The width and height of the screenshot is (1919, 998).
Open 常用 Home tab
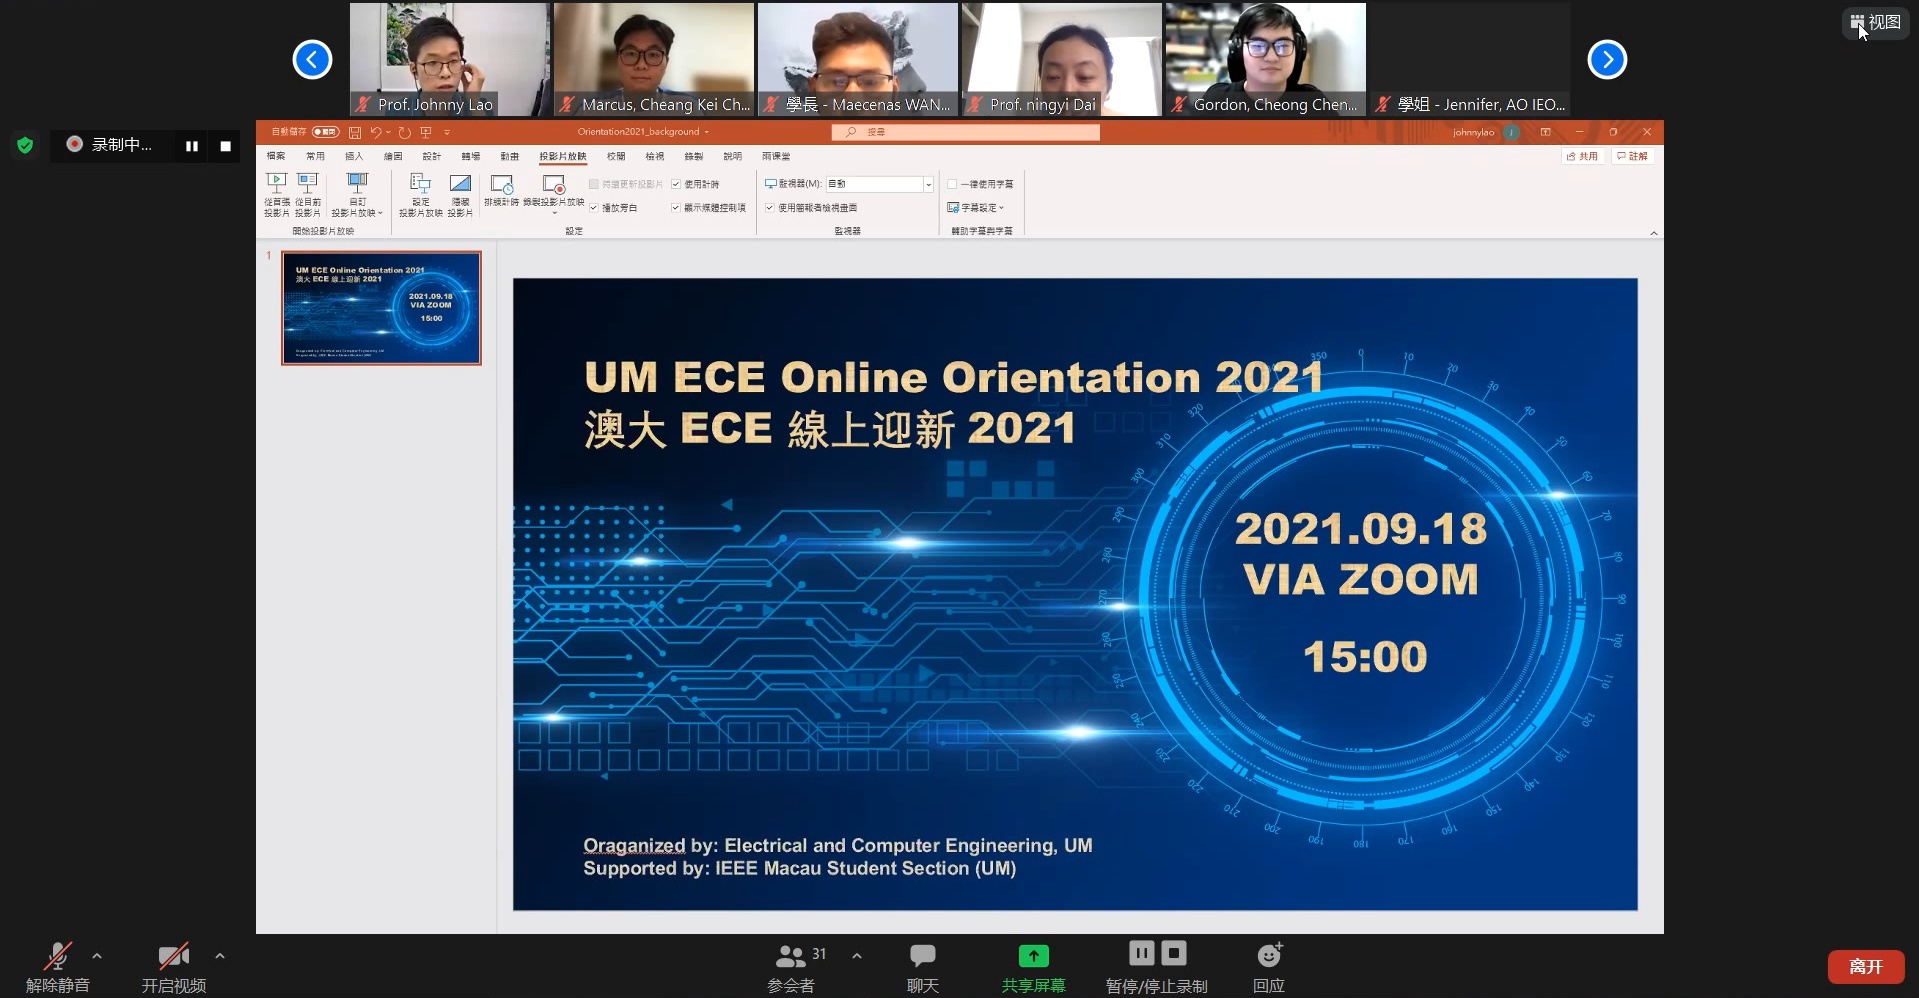coord(315,156)
